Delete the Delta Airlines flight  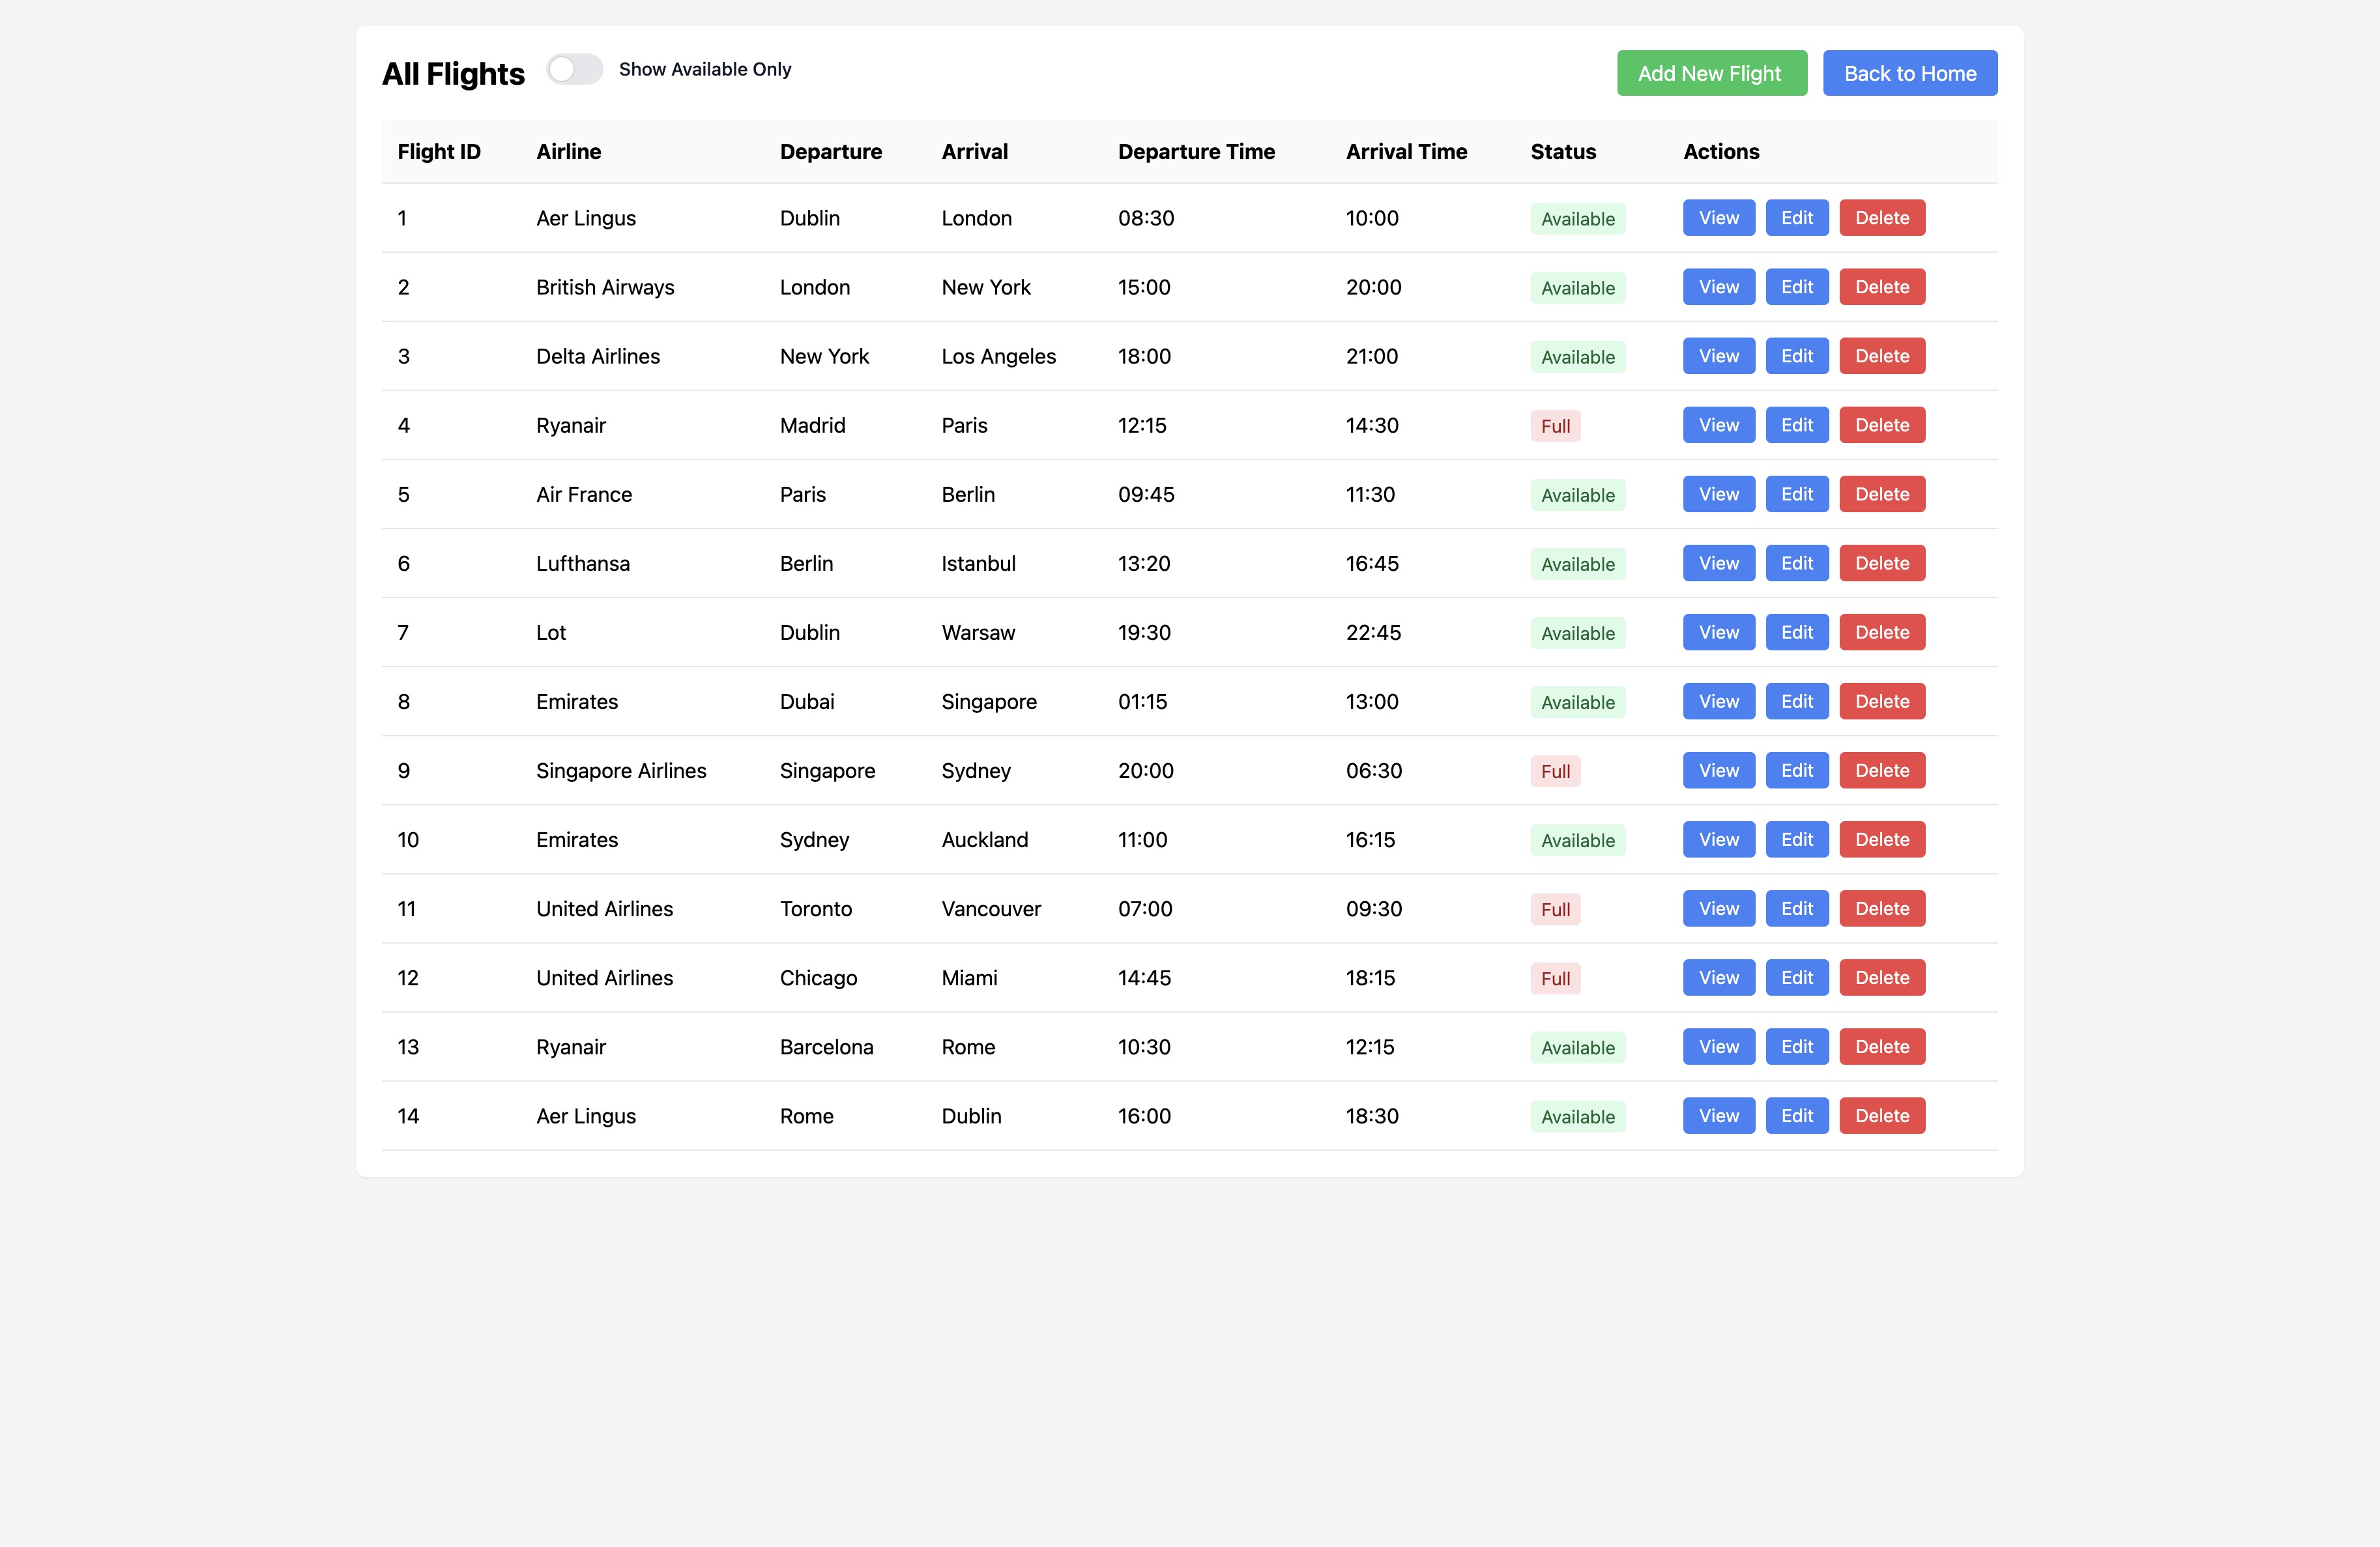coord(1881,356)
